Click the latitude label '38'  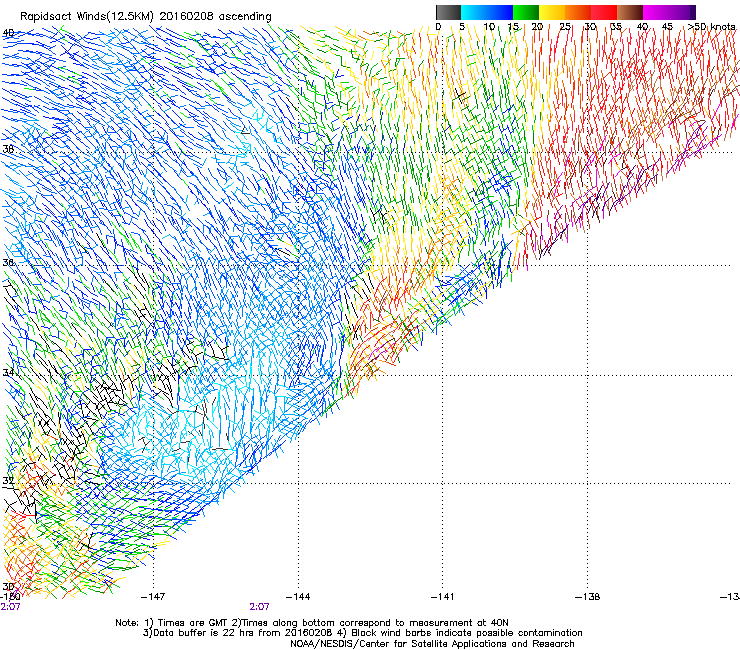(8, 149)
